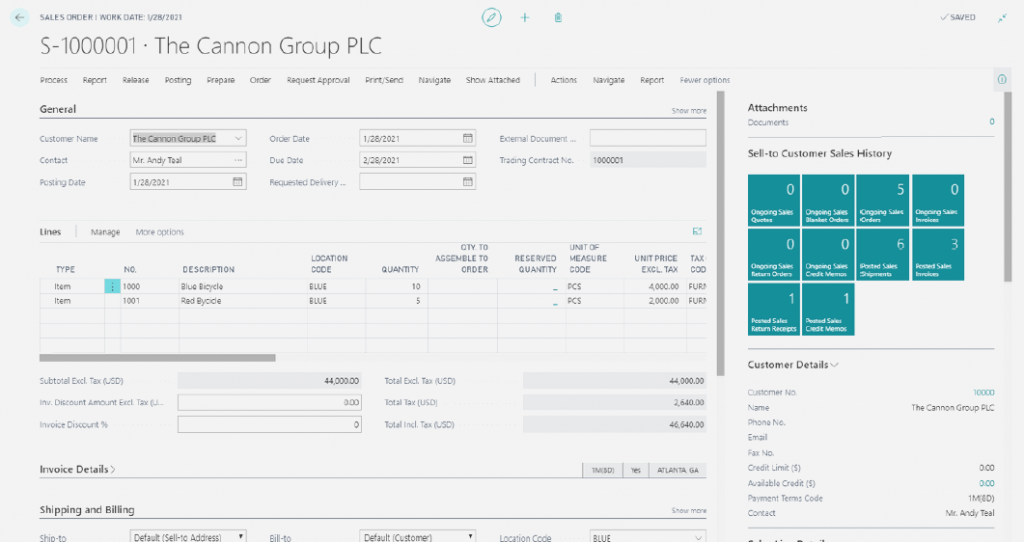1024x542 pixels.
Task: Open Ongoing Sales Blanket Orders tile
Action: point(828,200)
